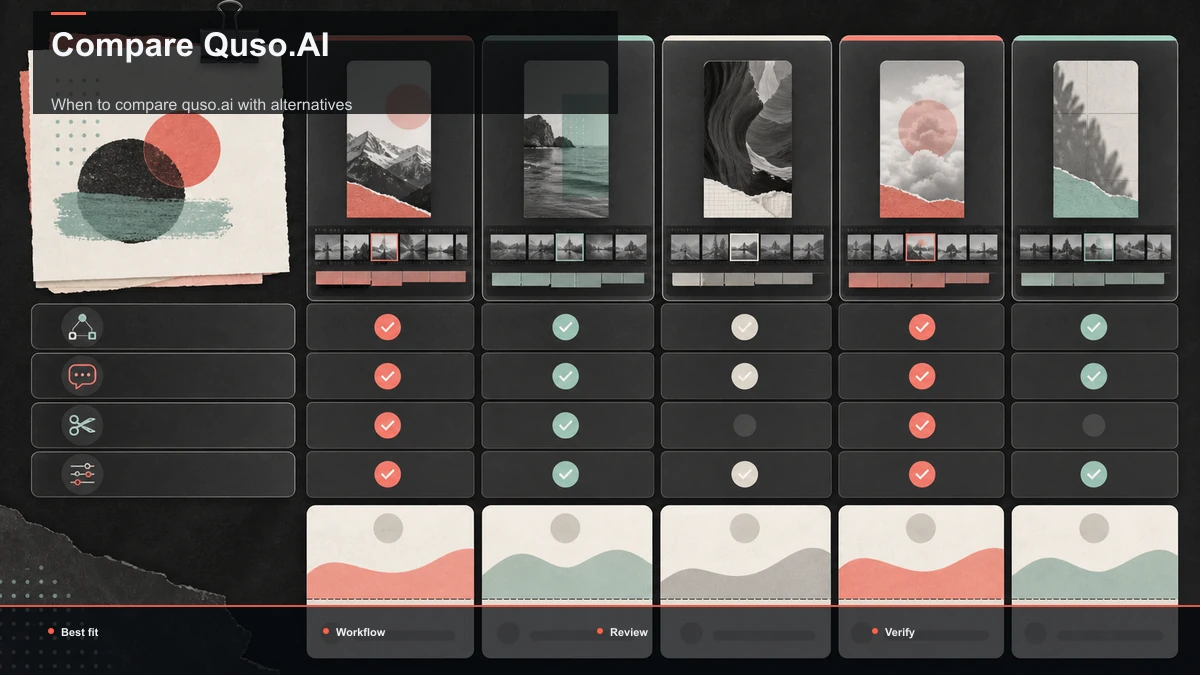Click the coral timeline strip under the mountain filmstrip
Screen dimensions: 1200x675
[x=390, y=278]
